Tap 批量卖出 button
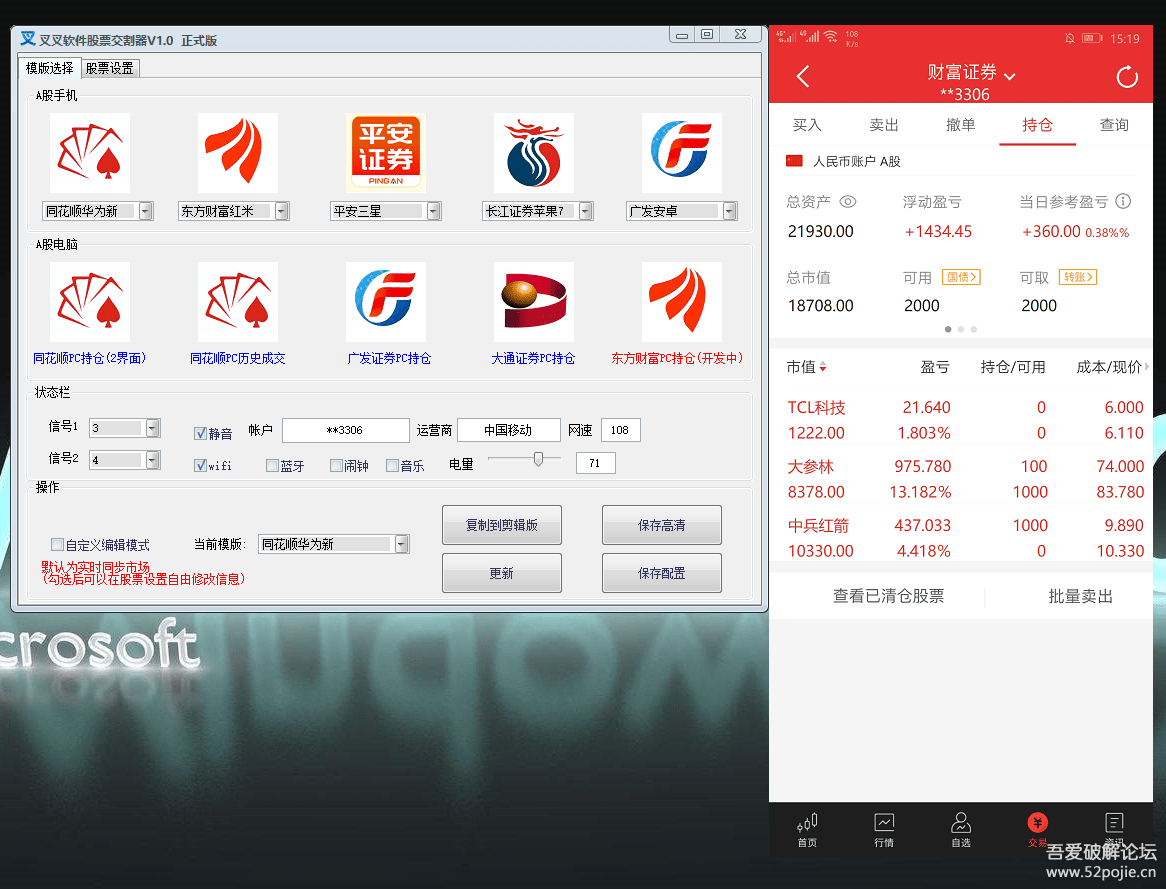The width and height of the screenshot is (1166, 889). 1080,596
